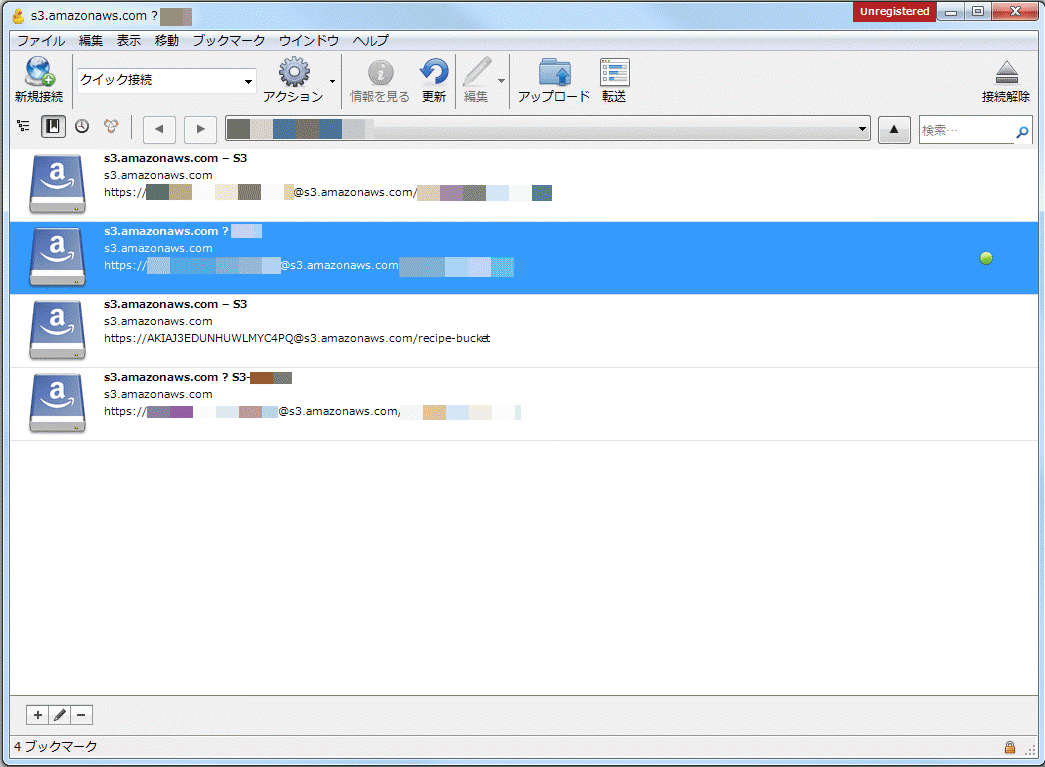The image size is (1045, 767).
Task: Click the Unregistered badge in title bar
Action: click(x=894, y=11)
